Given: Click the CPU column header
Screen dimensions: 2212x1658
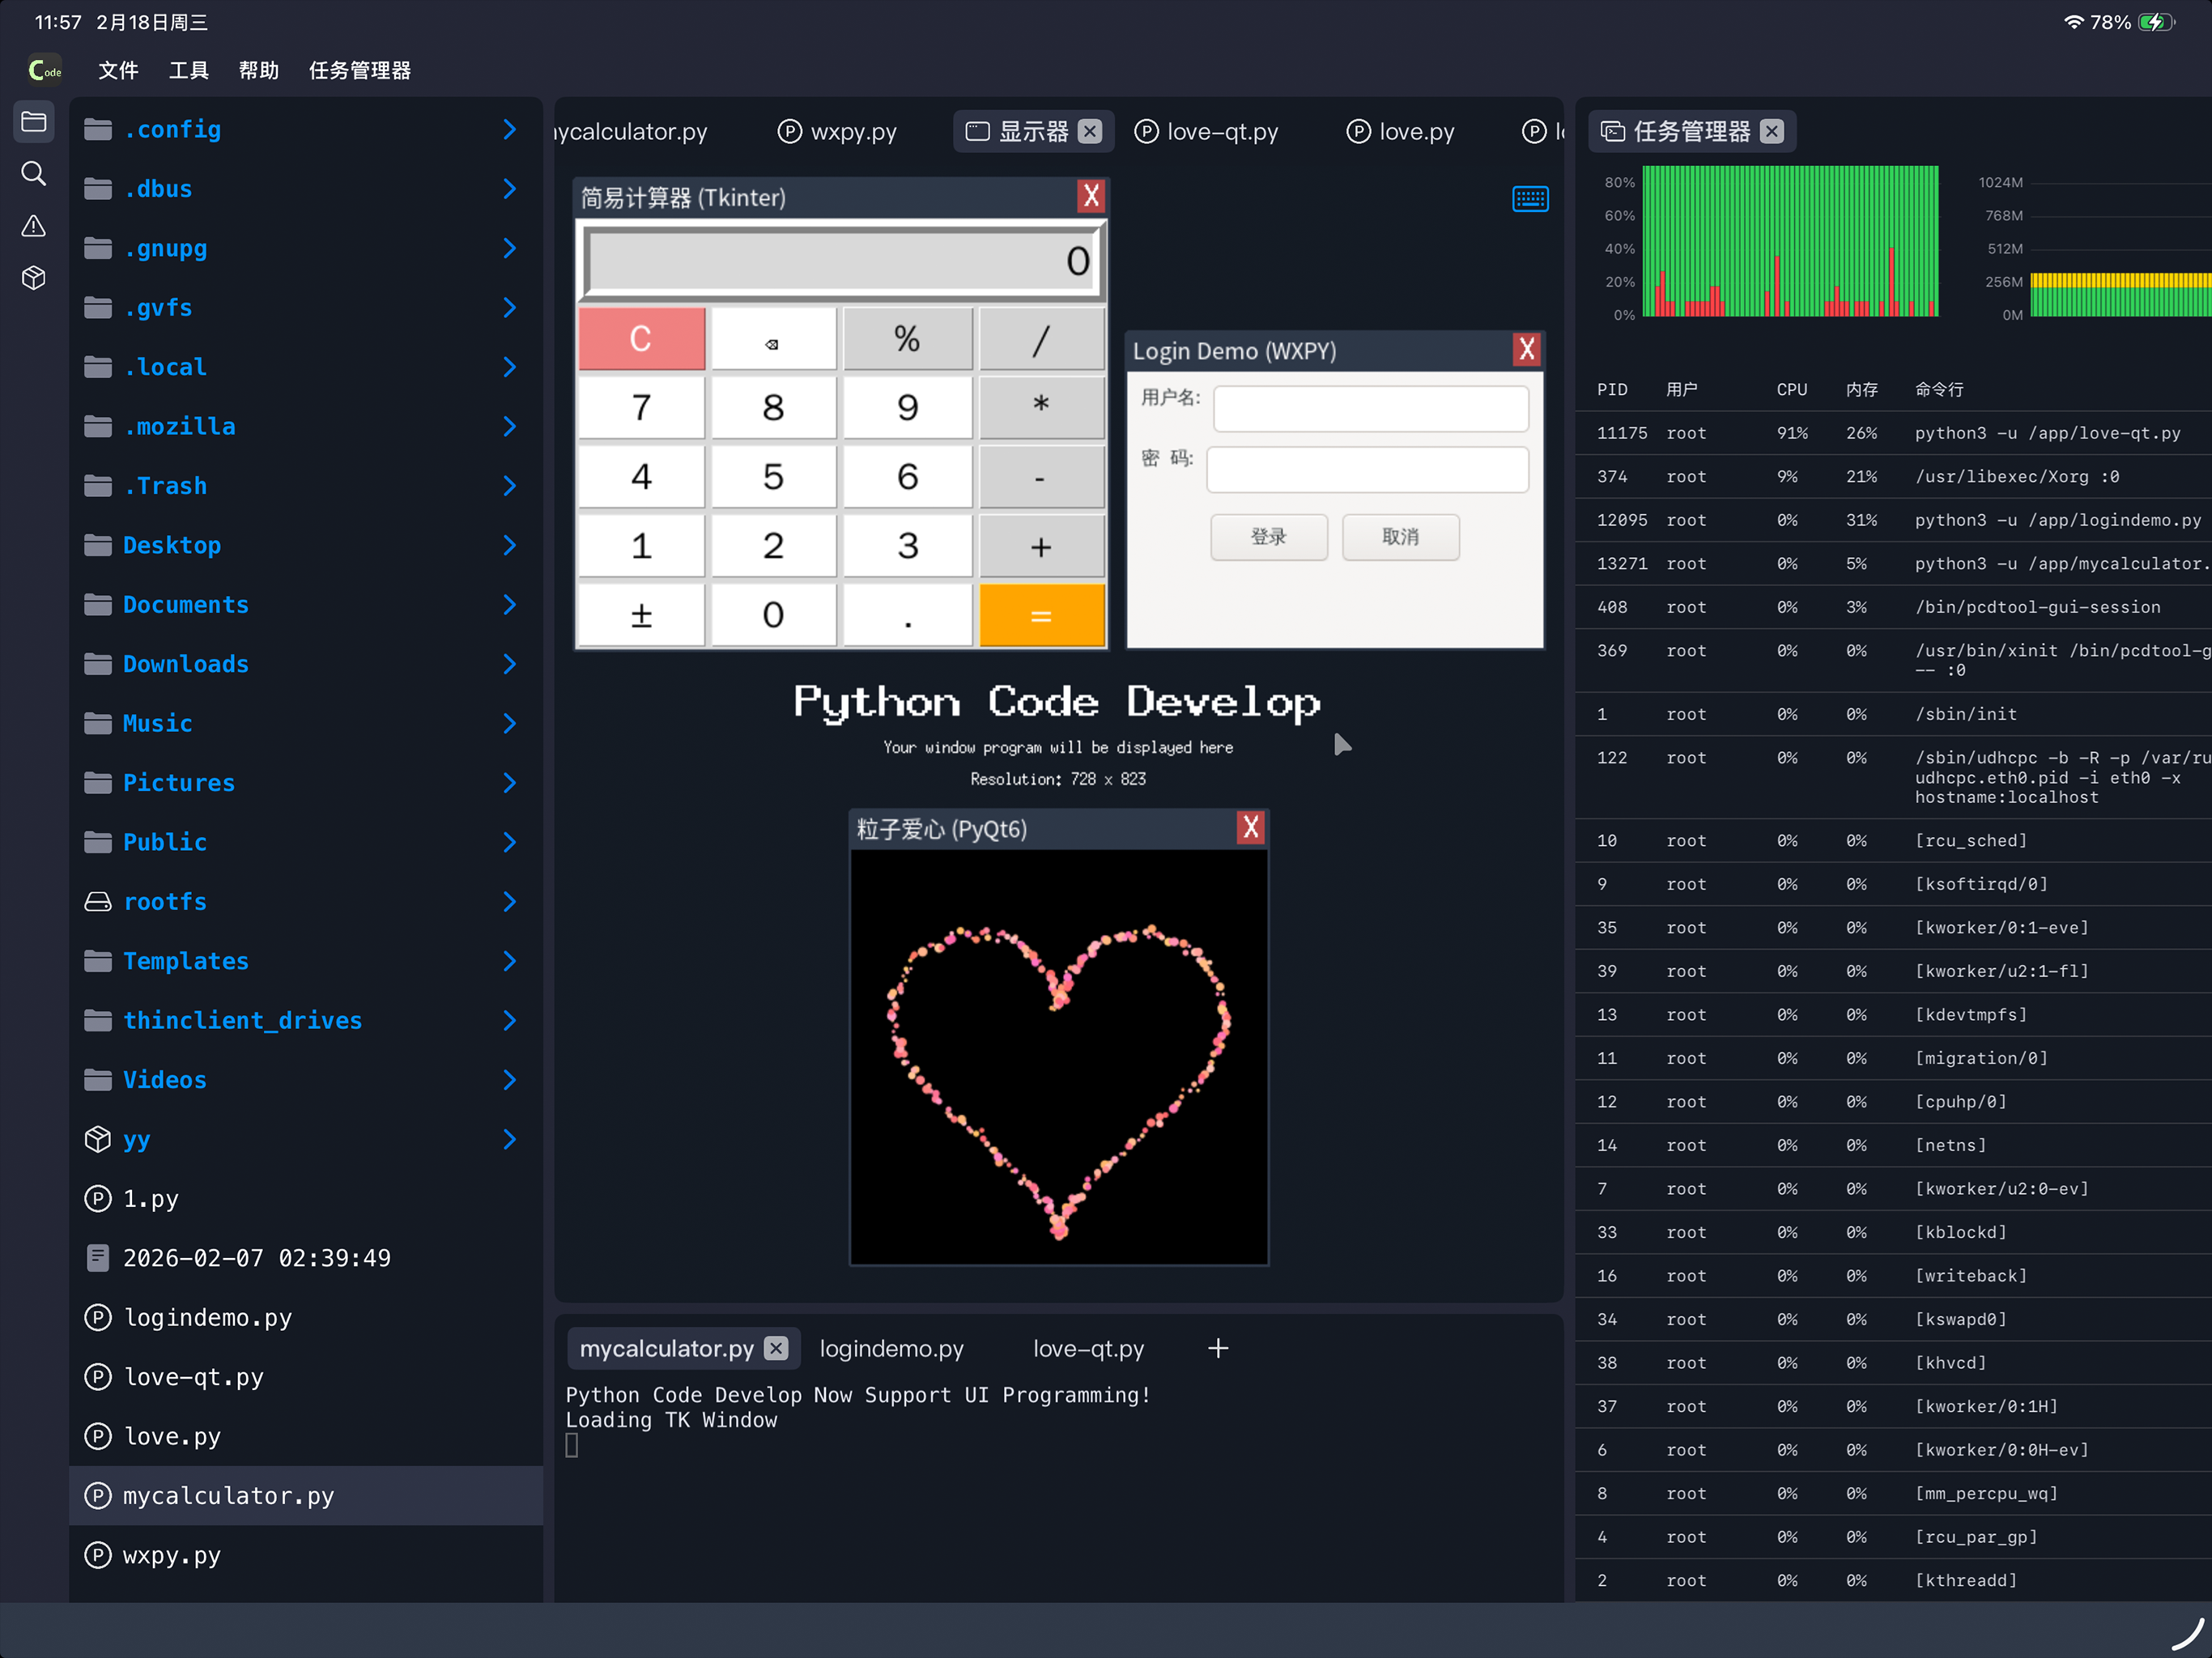Looking at the screenshot, I should click(x=1791, y=389).
